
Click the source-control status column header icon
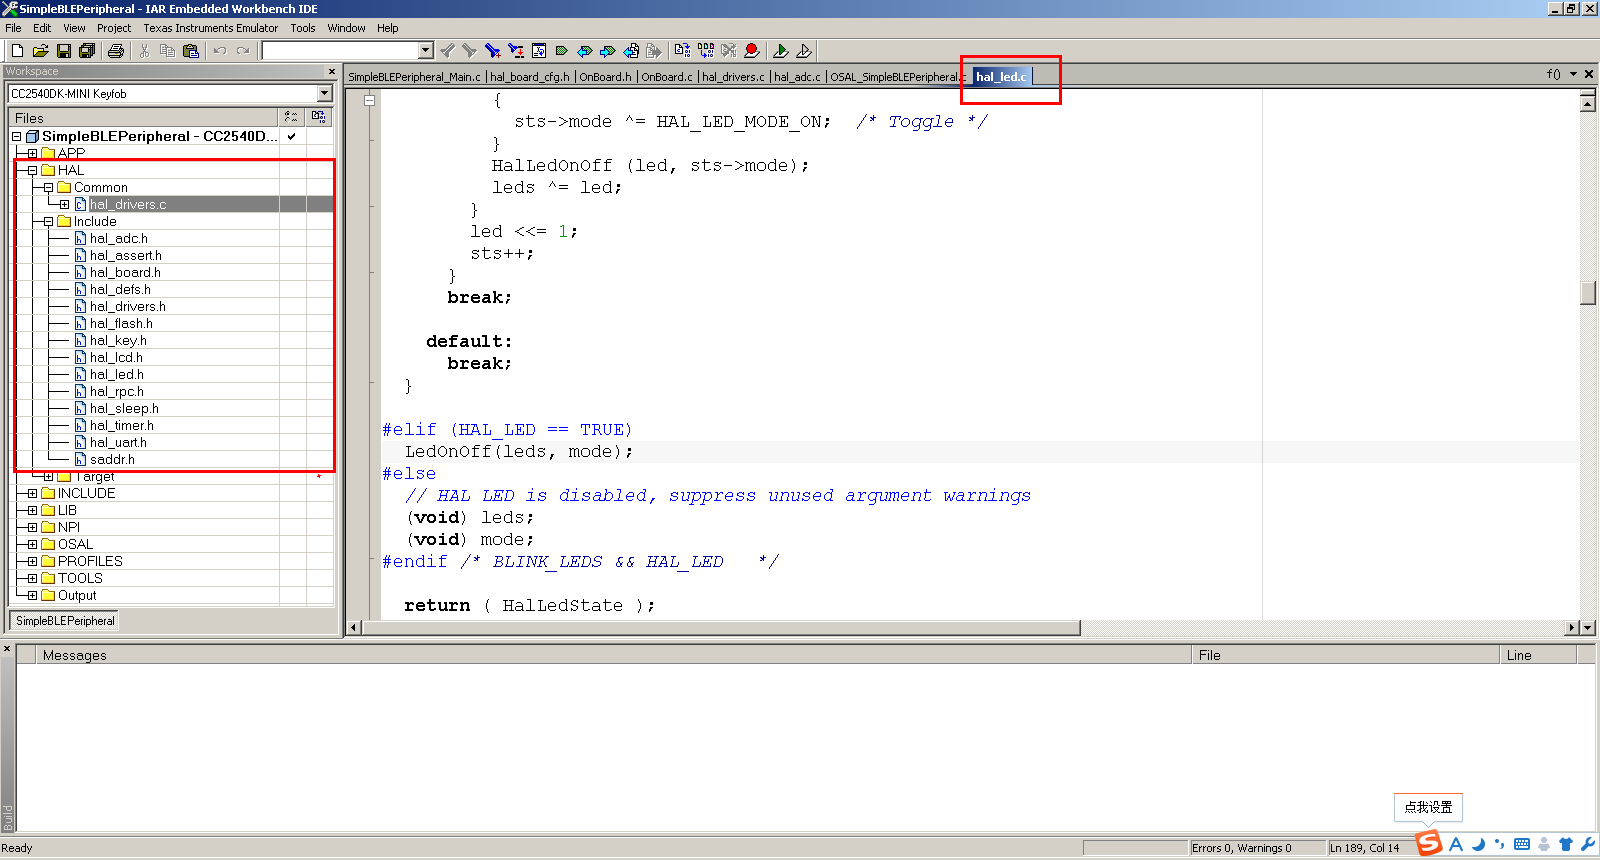pos(291,117)
